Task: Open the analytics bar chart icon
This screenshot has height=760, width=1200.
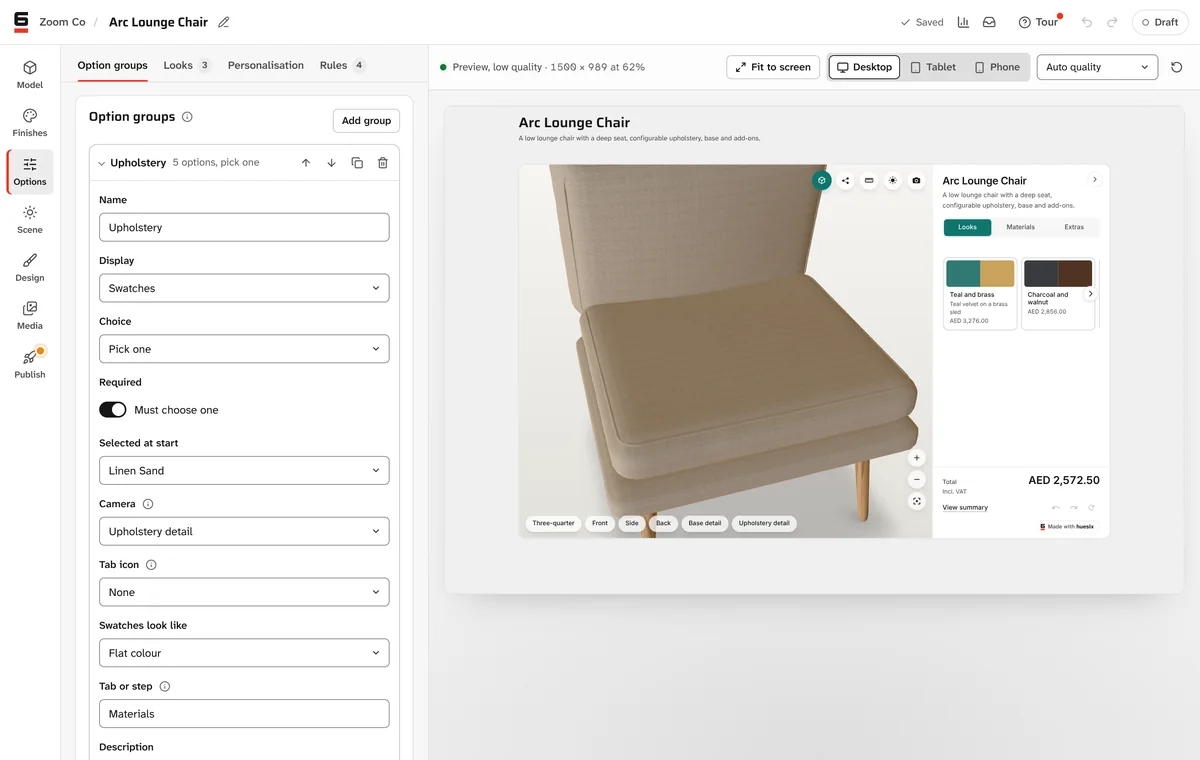Action: (963, 22)
